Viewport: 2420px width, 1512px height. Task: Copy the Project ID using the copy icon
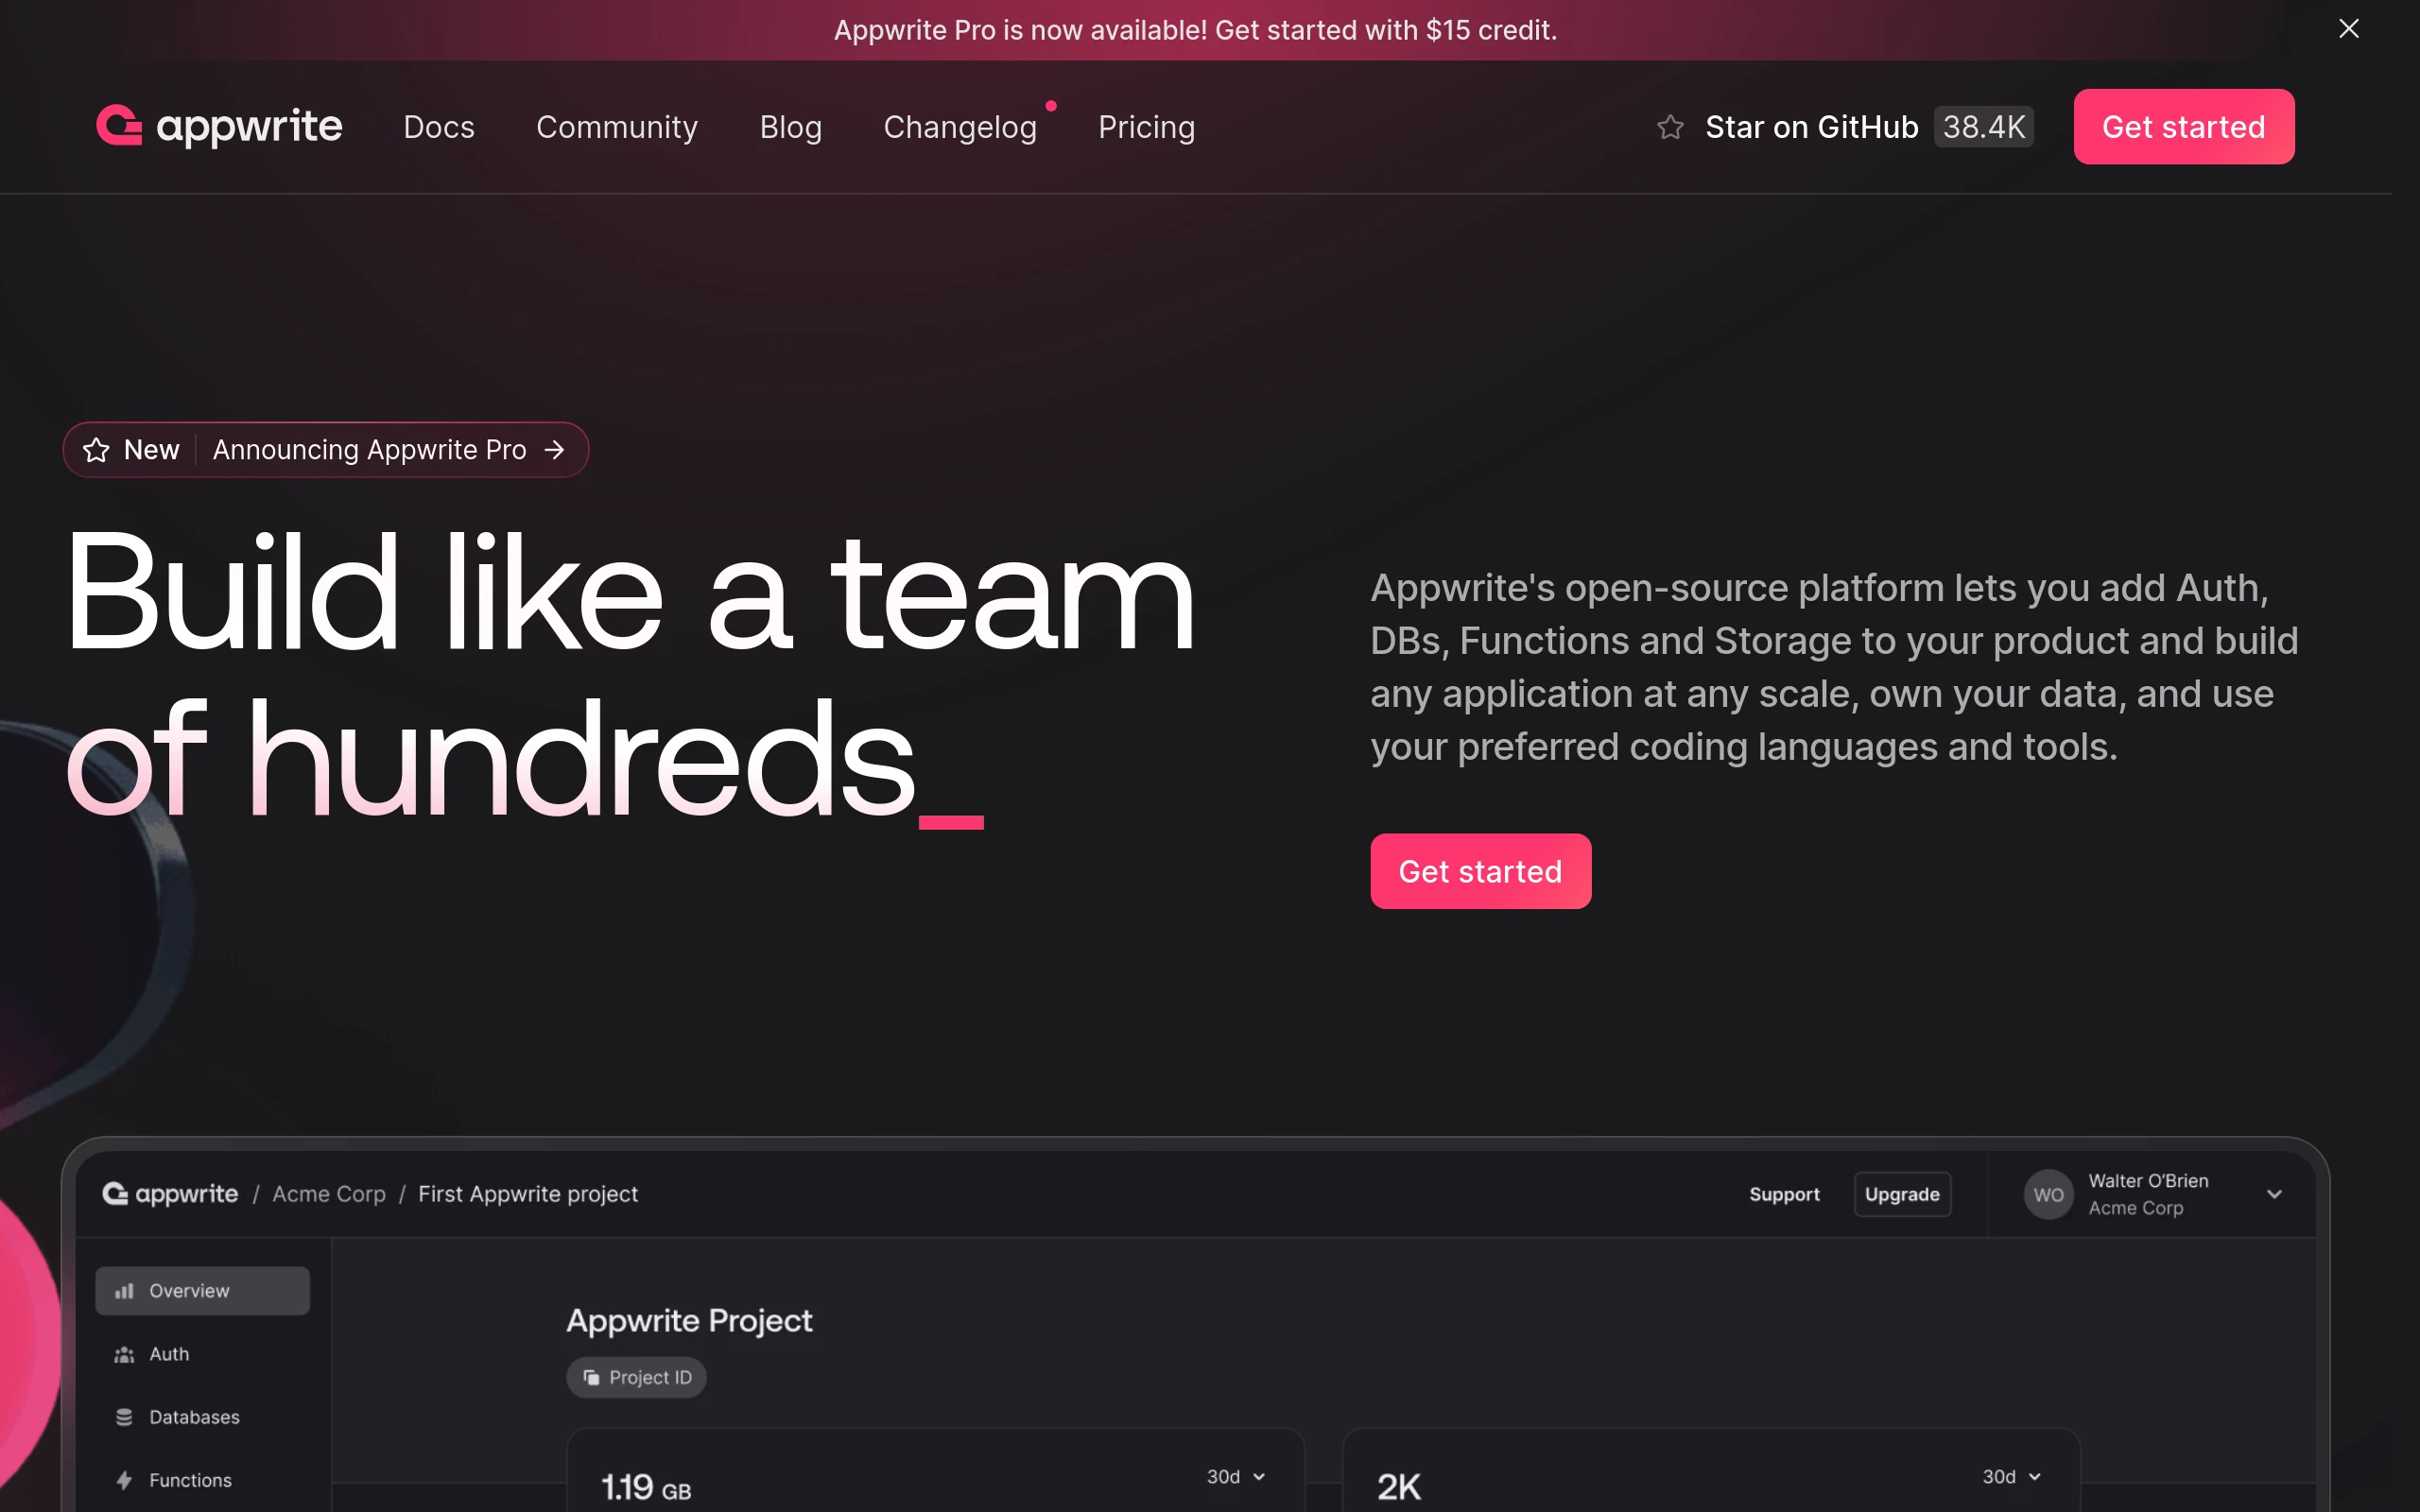pos(592,1377)
